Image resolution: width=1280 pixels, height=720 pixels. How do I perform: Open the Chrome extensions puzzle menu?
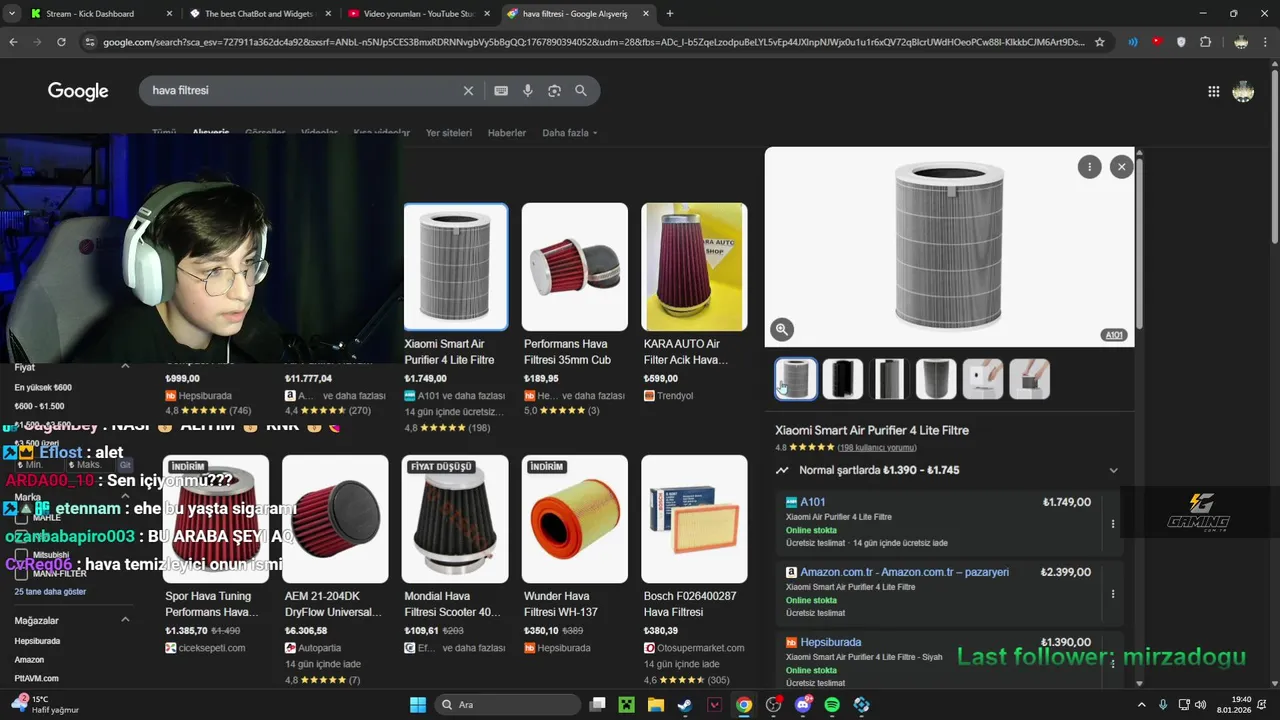tap(1205, 42)
